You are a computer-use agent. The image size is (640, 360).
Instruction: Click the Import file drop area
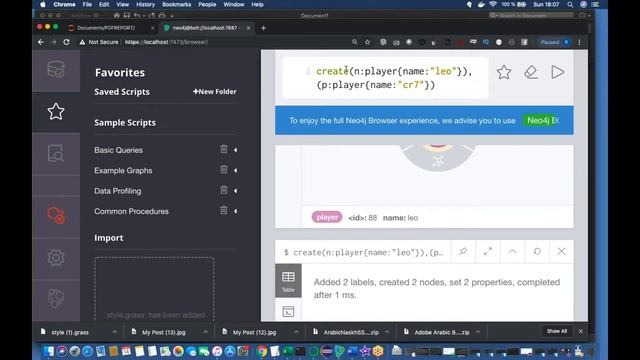(x=154, y=289)
